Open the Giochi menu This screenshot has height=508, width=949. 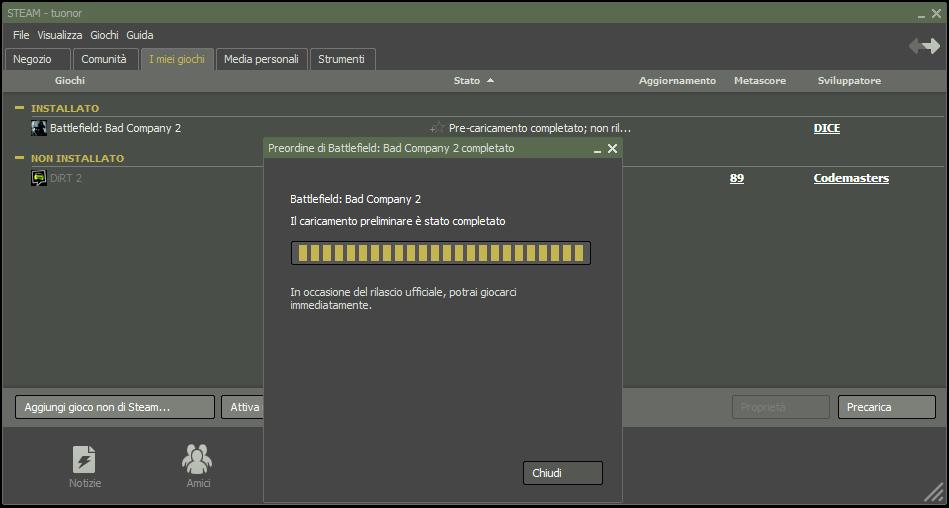105,35
